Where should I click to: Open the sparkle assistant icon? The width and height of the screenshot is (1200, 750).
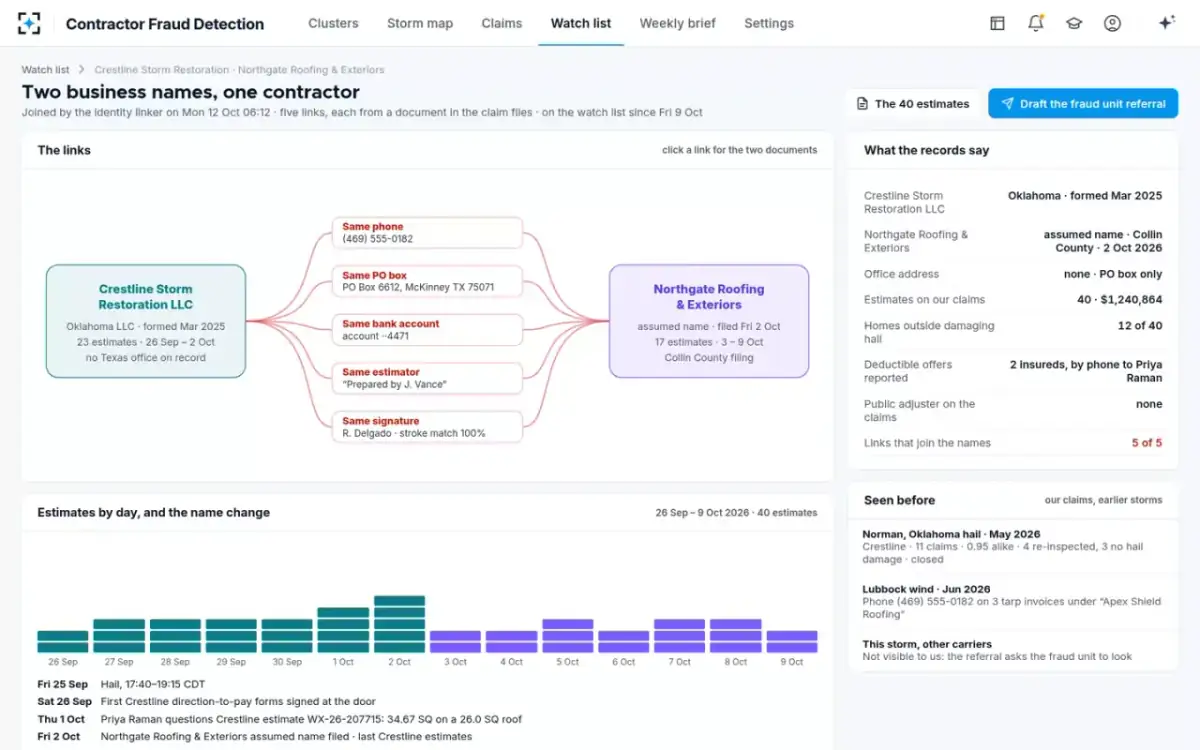pyautogui.click(x=1166, y=23)
